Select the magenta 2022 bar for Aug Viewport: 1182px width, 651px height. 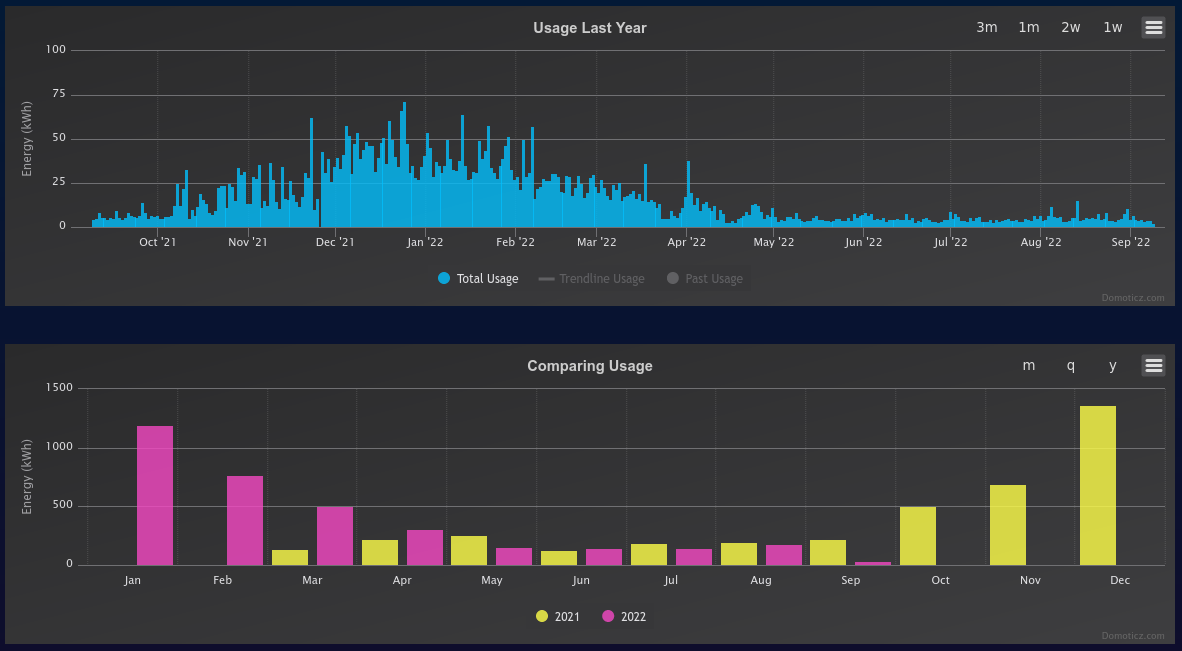click(784, 555)
